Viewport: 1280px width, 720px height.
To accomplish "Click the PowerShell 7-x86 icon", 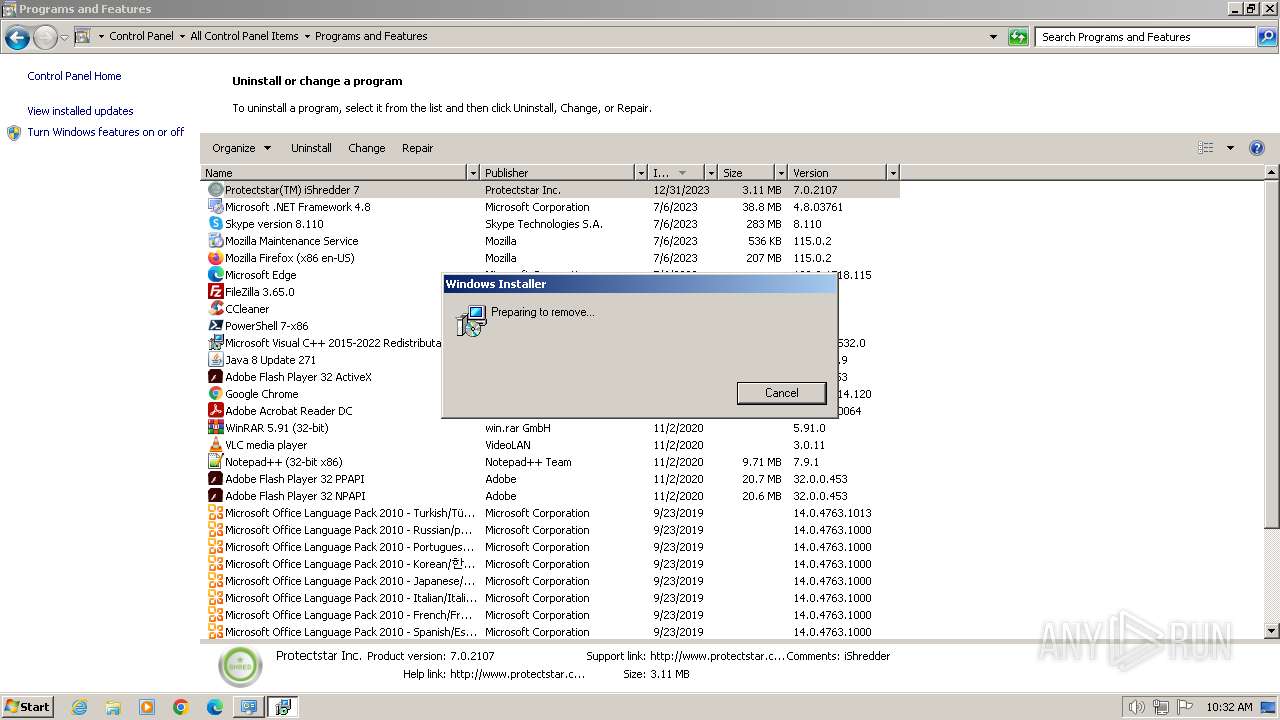I will pyautogui.click(x=215, y=326).
